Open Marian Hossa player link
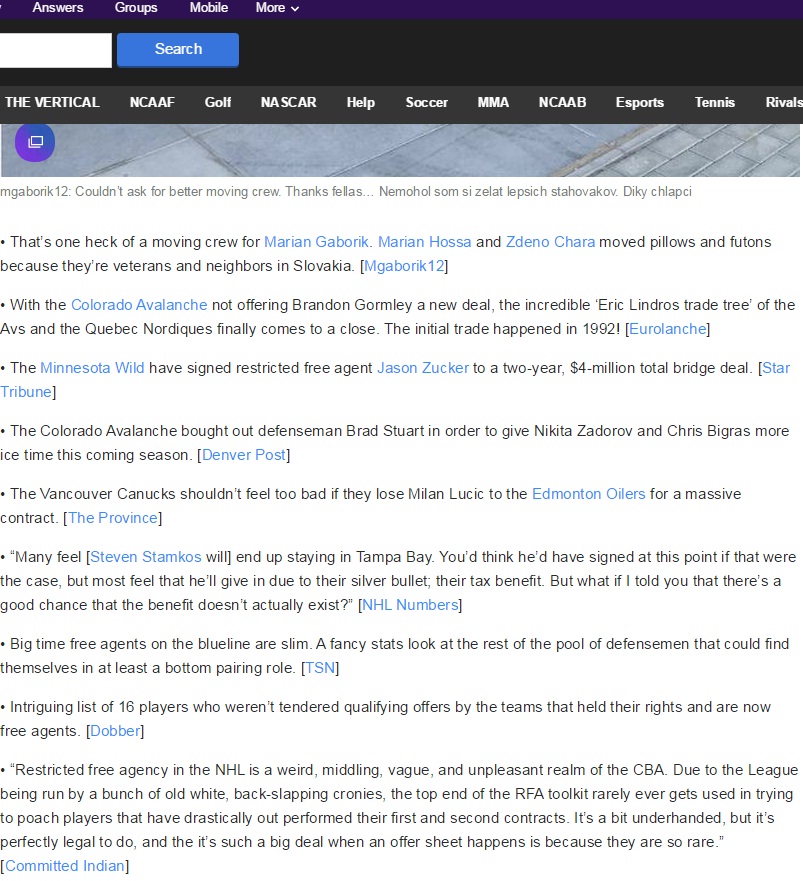This screenshot has width=803, height=881. coord(424,242)
